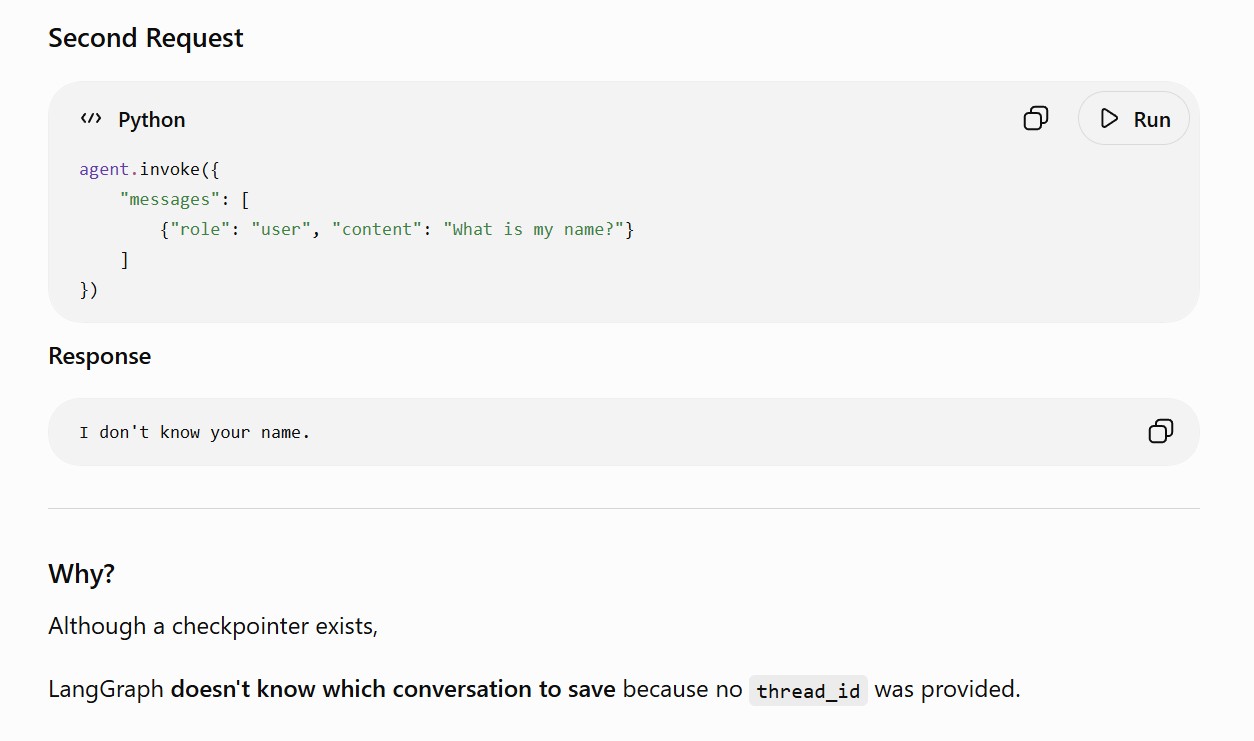
Task: Click the I don't know your name output
Action: 195,432
